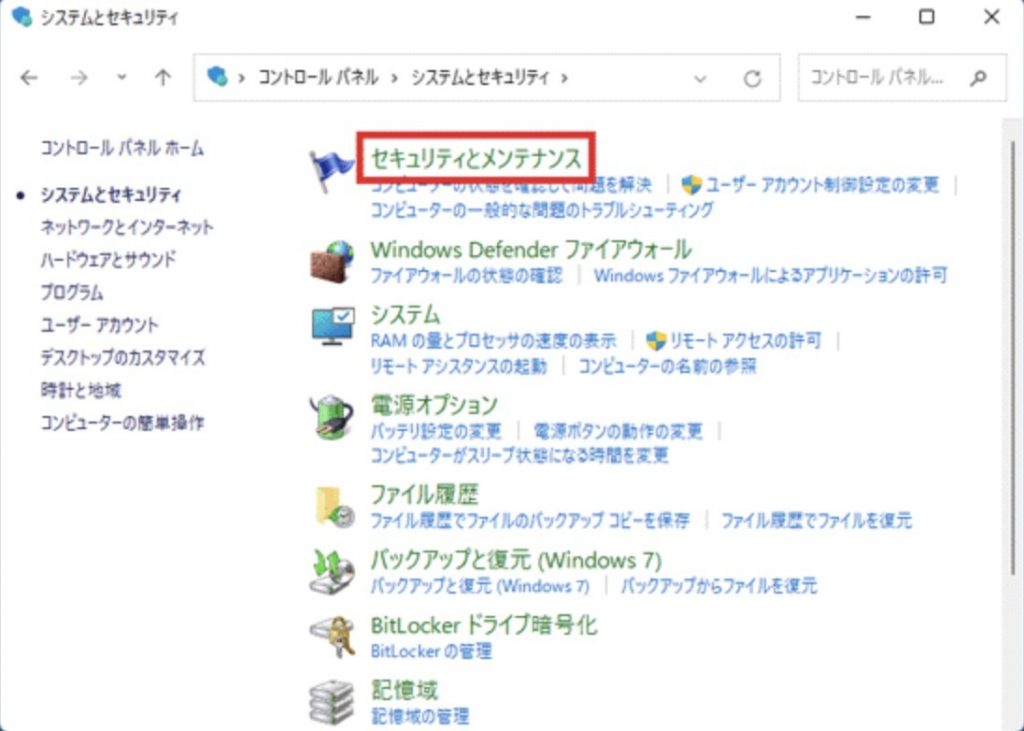Select システムとセキュリティ in the address breadcrumb
This screenshot has height=731, width=1024.
click(480, 78)
